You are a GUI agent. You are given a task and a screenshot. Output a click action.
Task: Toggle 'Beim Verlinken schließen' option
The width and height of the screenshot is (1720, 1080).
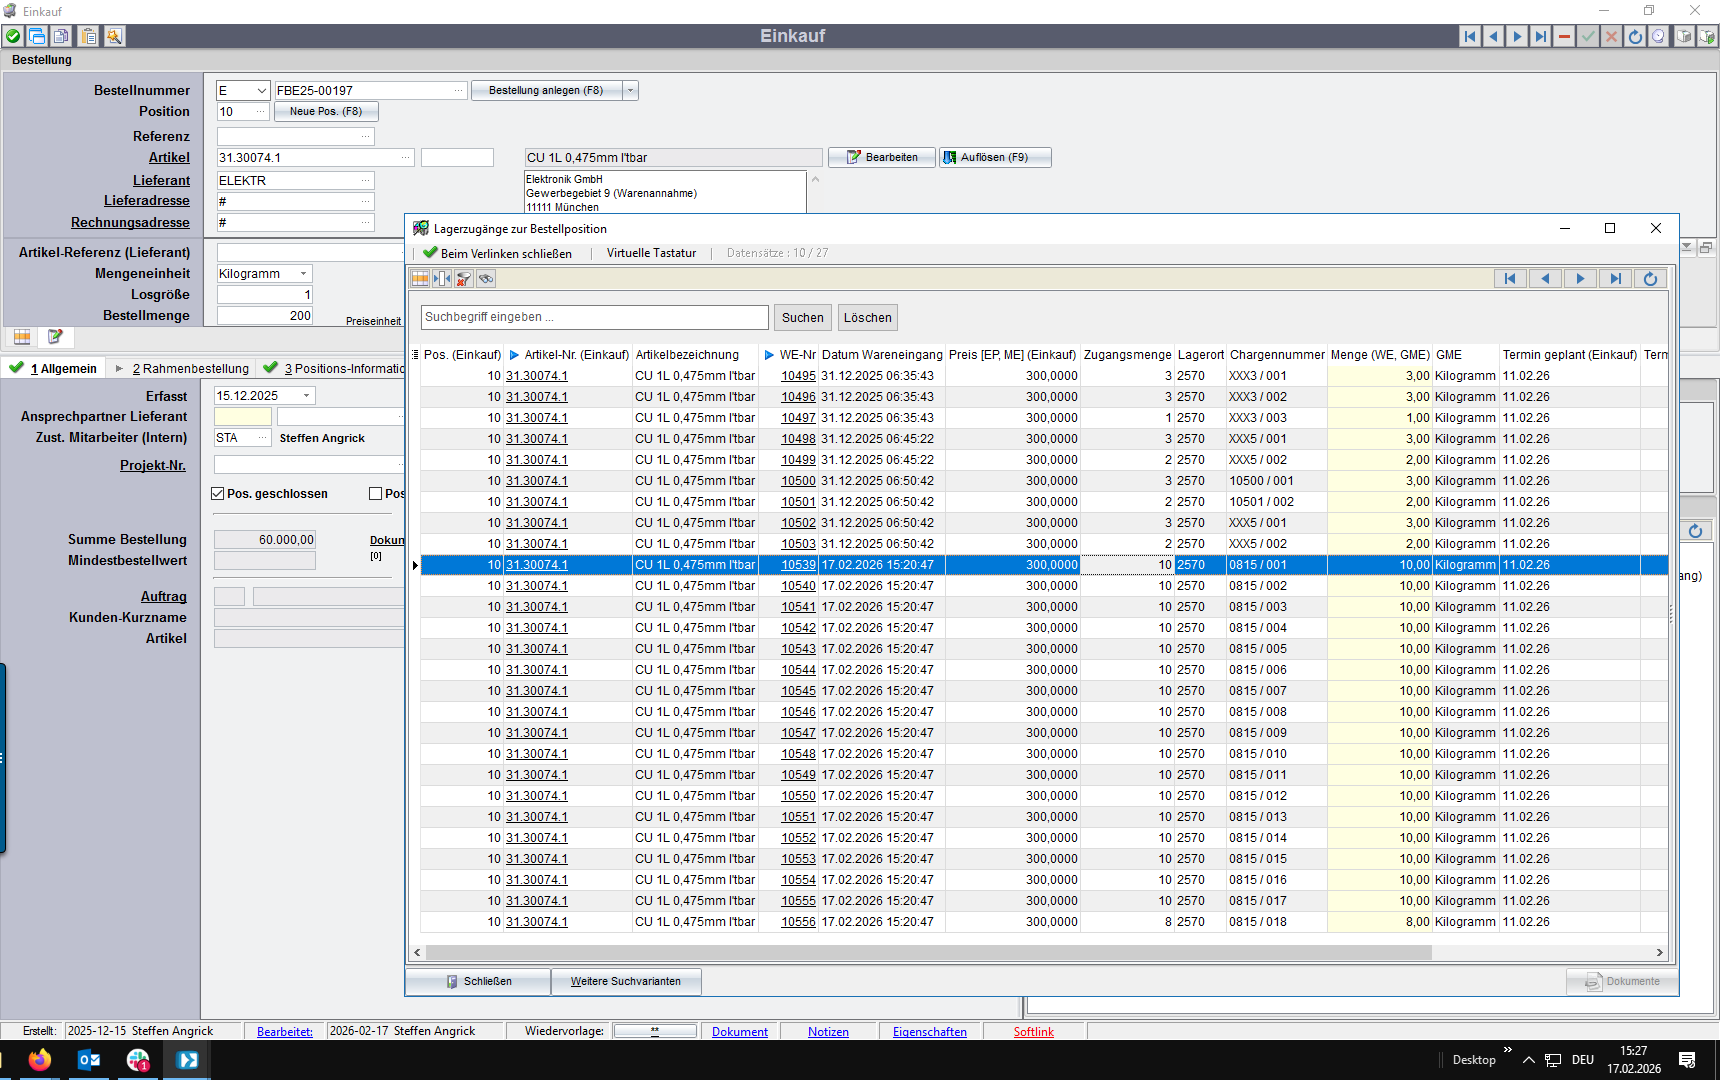click(497, 253)
